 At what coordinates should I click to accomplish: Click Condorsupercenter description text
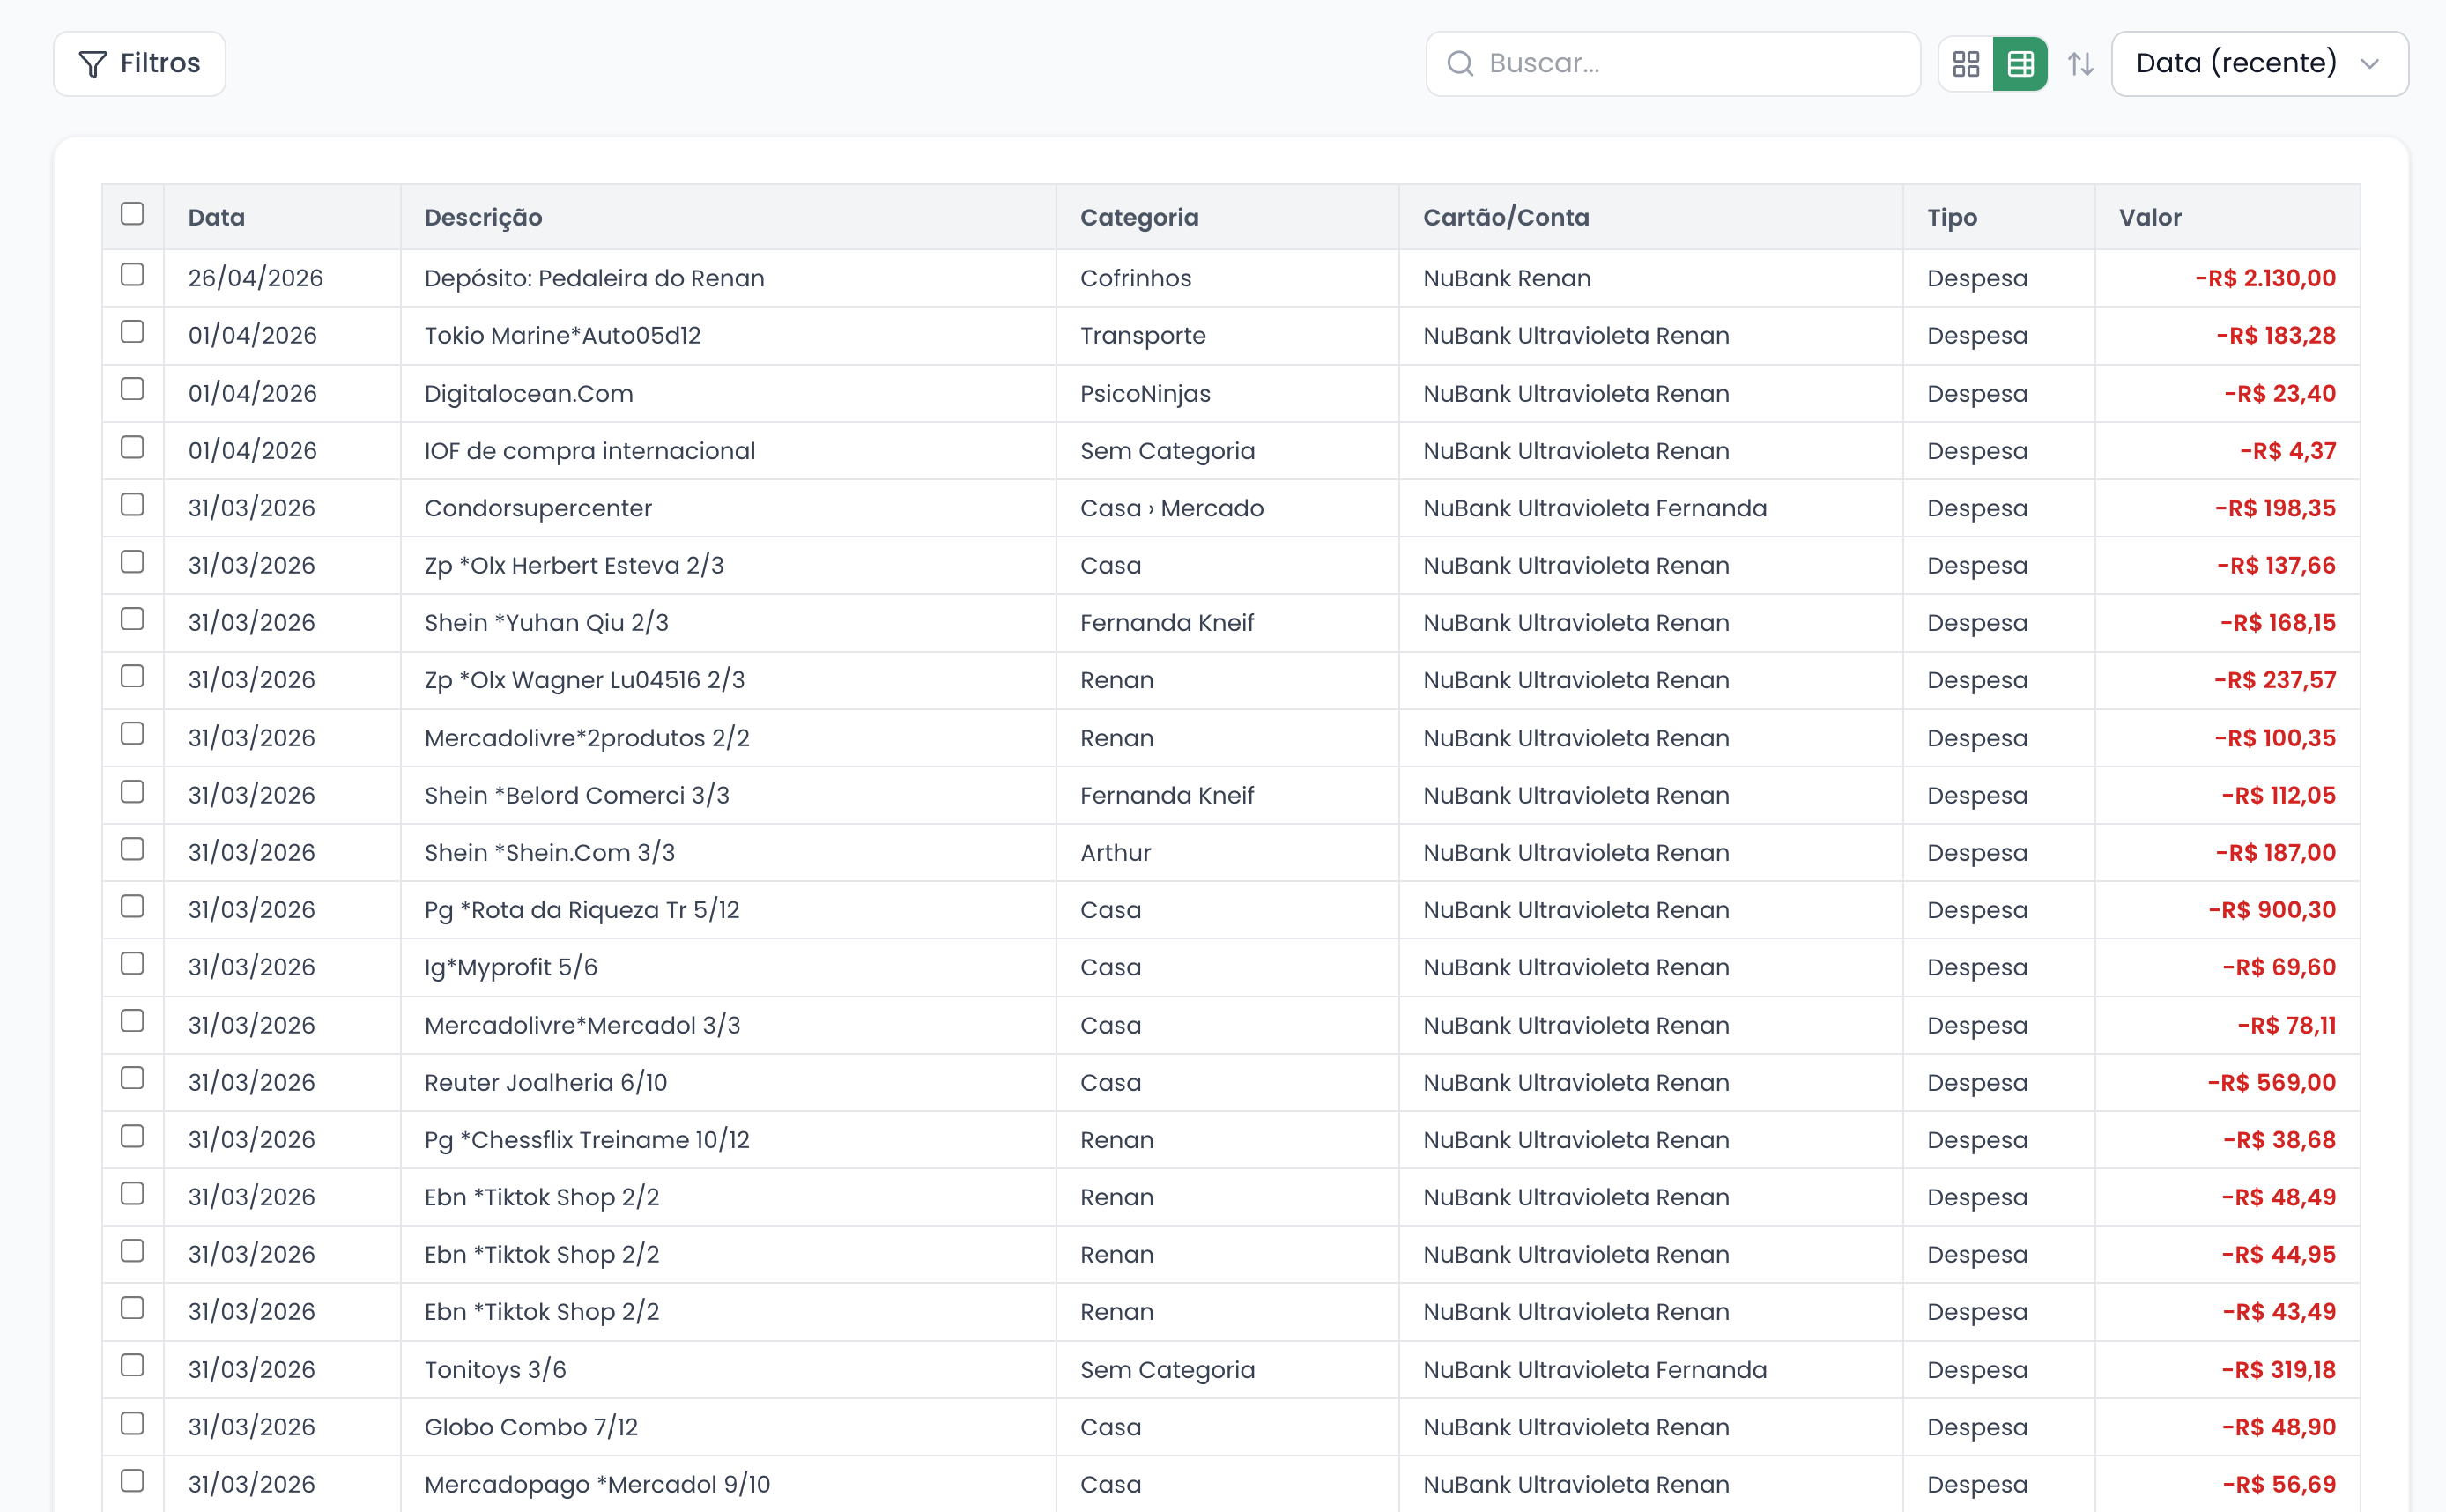tap(537, 508)
